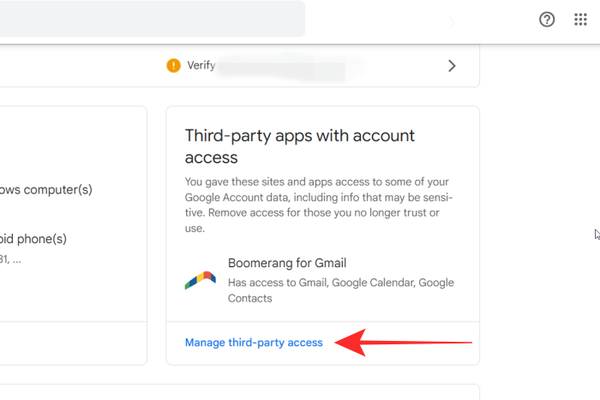Click the card partially visible at the bottom

240,392
